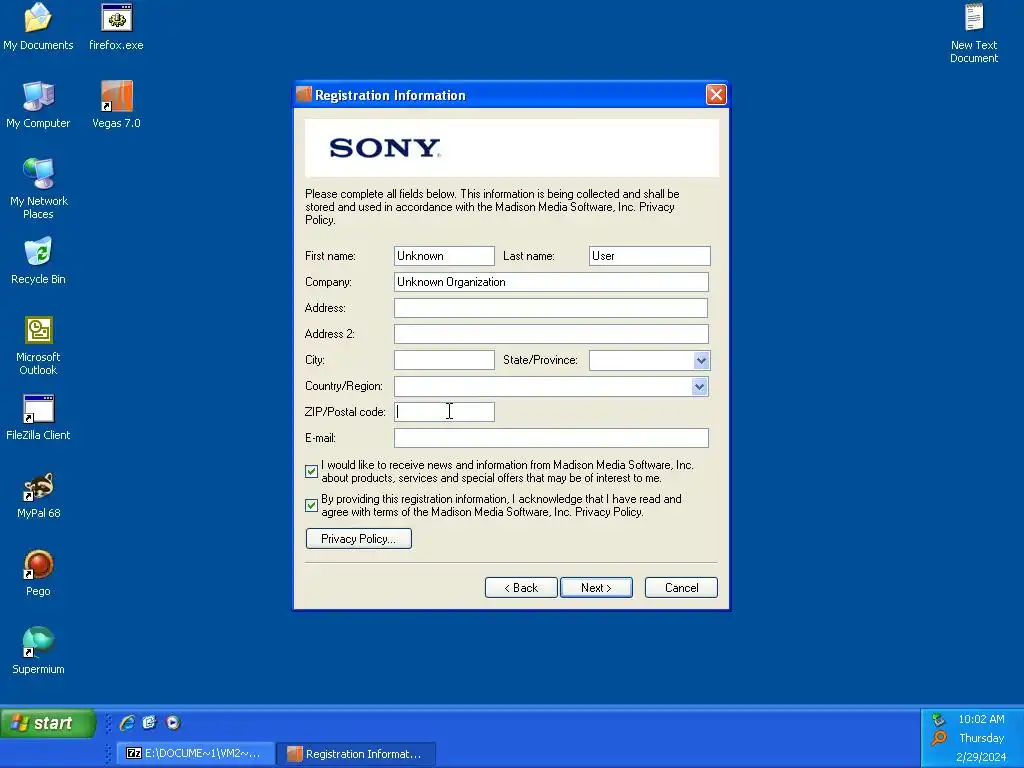The width and height of the screenshot is (1024, 768).
Task: Open My Documents desktop icon
Action: click(x=38, y=27)
